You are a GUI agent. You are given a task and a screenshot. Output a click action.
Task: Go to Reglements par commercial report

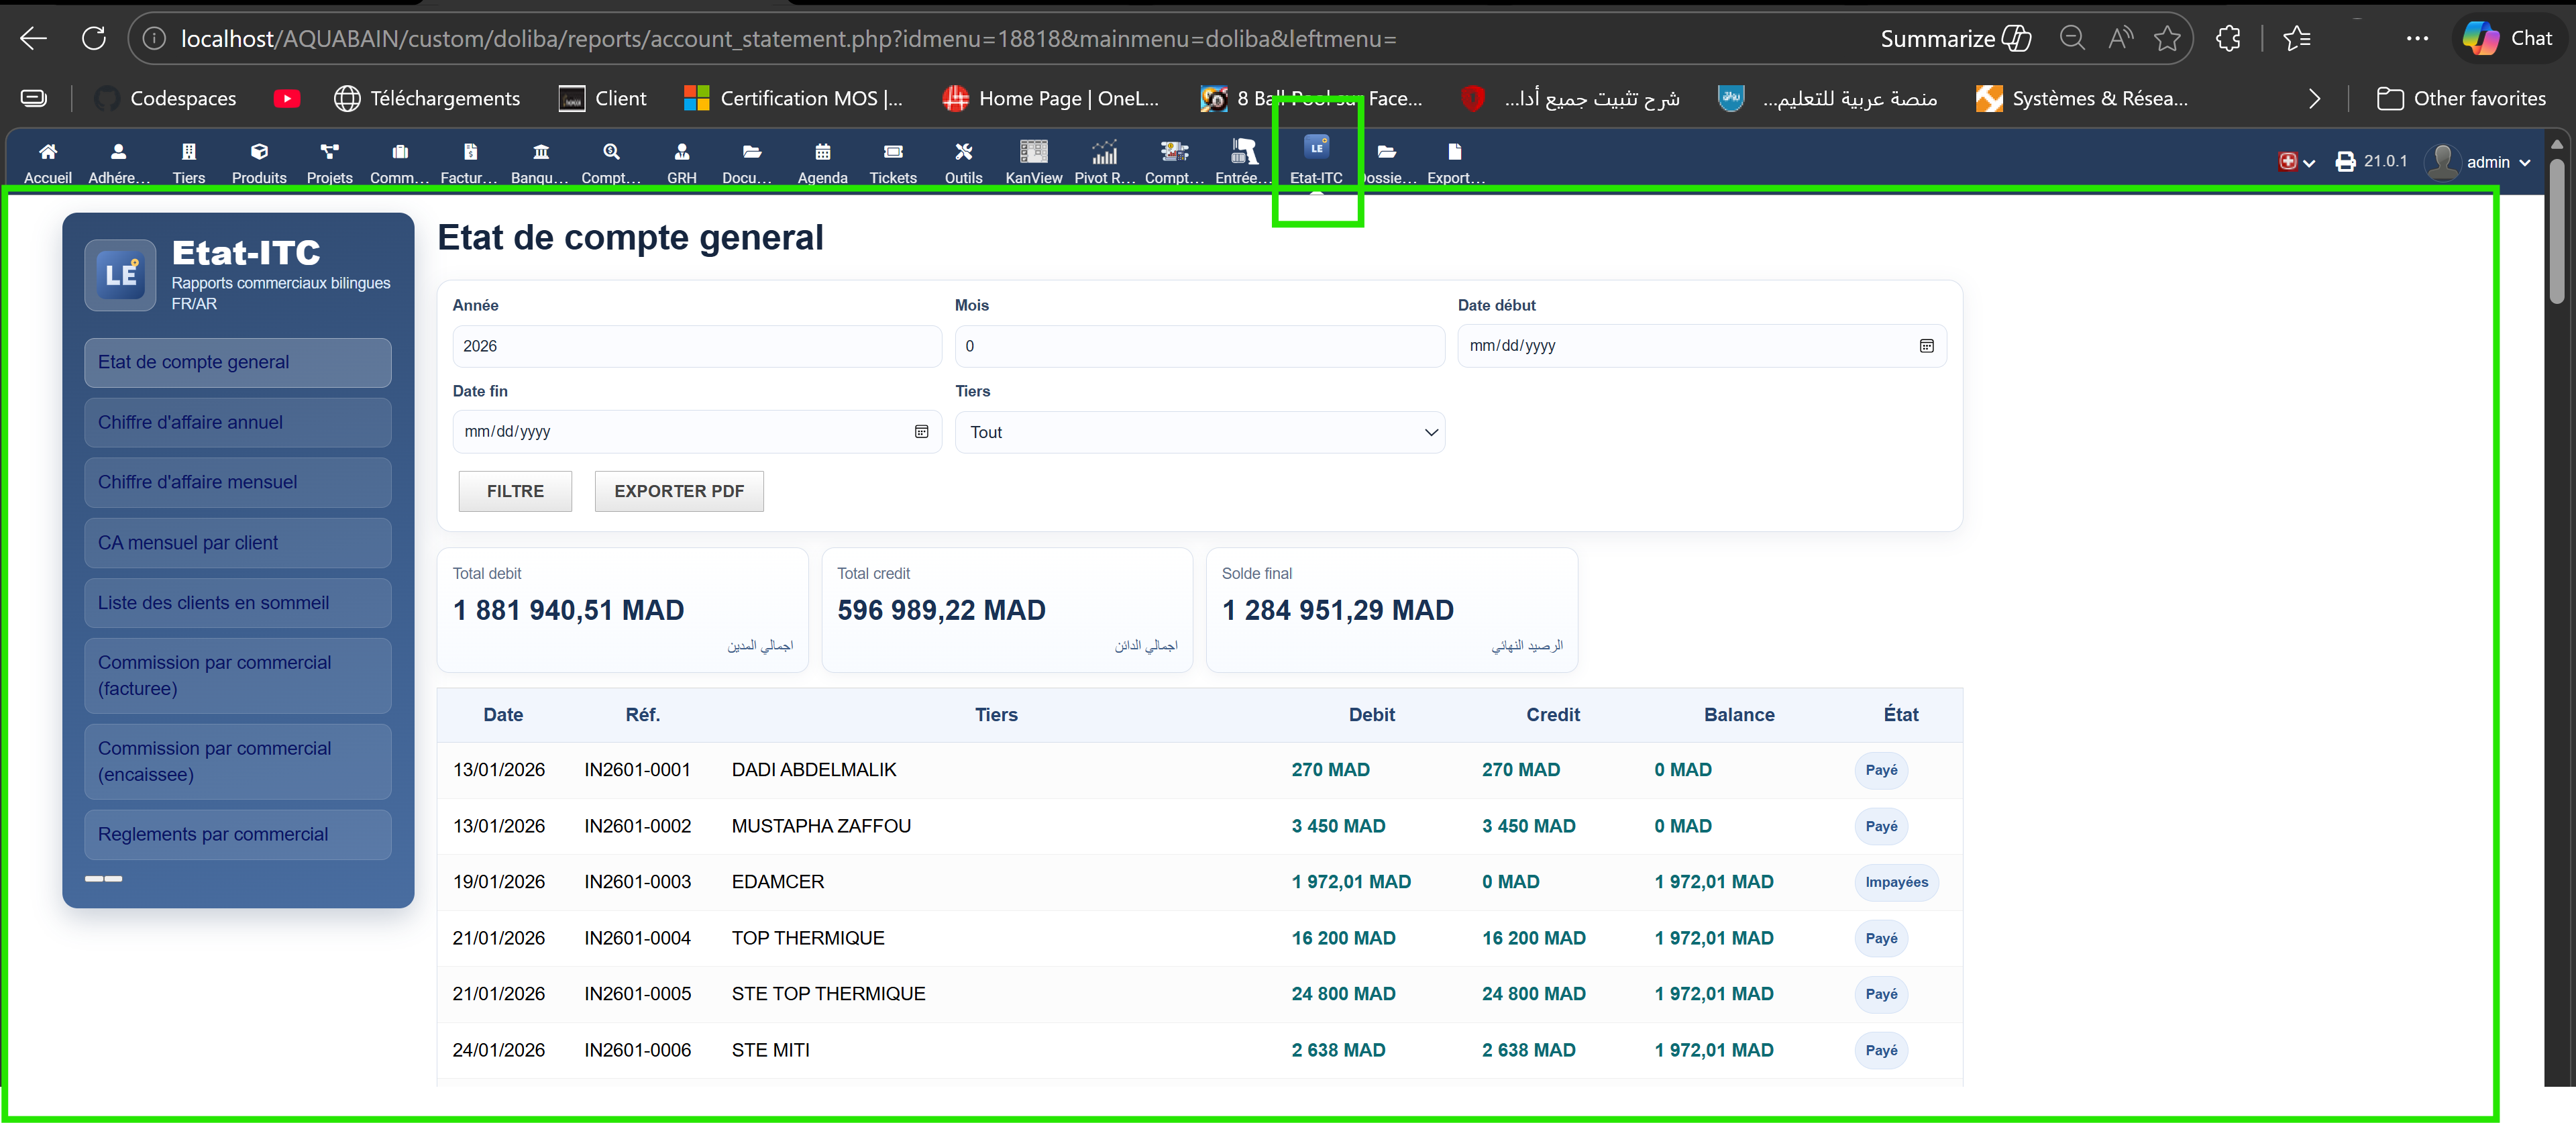pos(238,834)
